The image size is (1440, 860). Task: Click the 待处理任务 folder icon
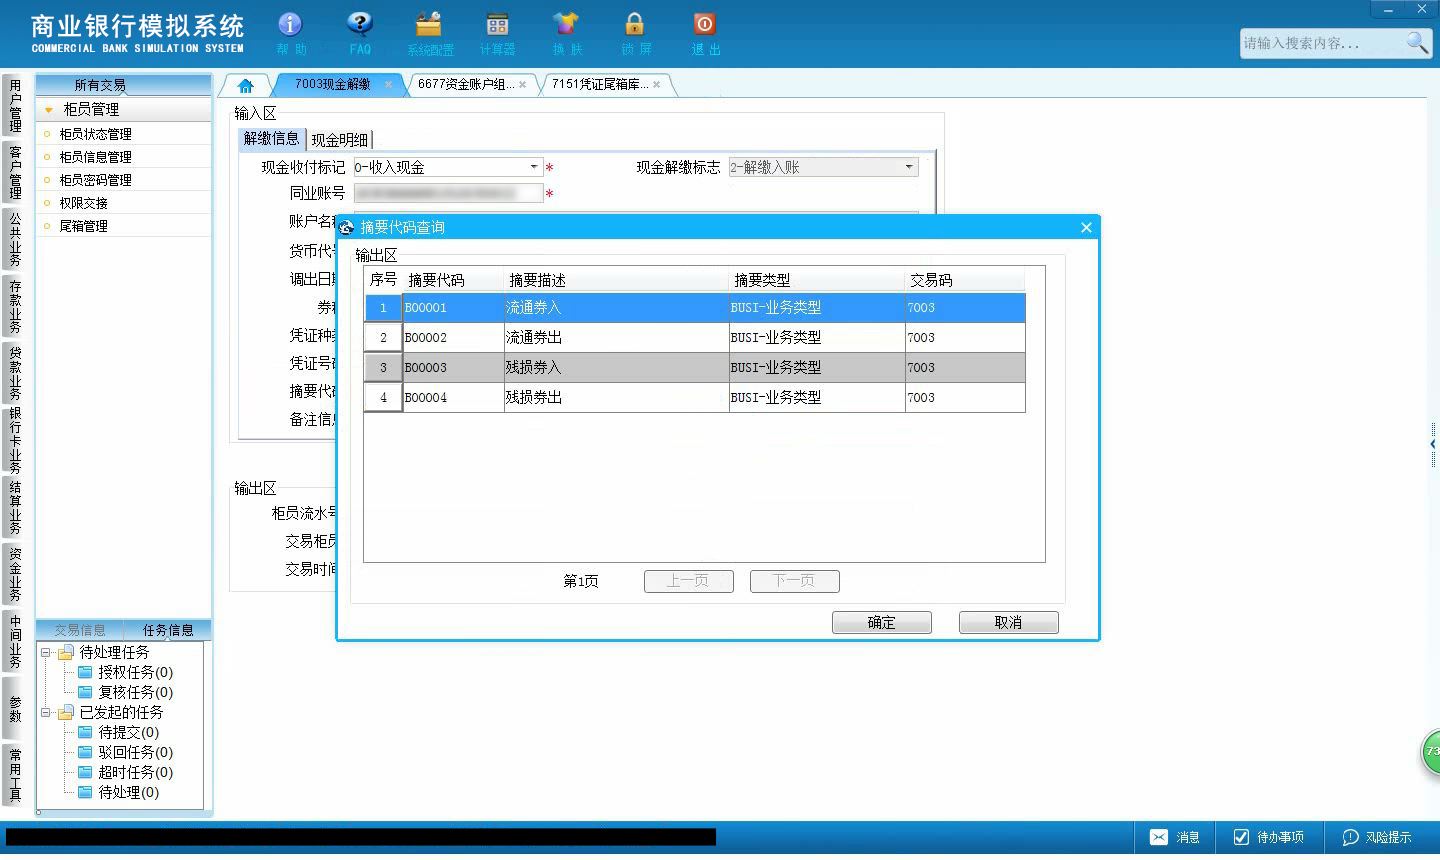coord(66,652)
